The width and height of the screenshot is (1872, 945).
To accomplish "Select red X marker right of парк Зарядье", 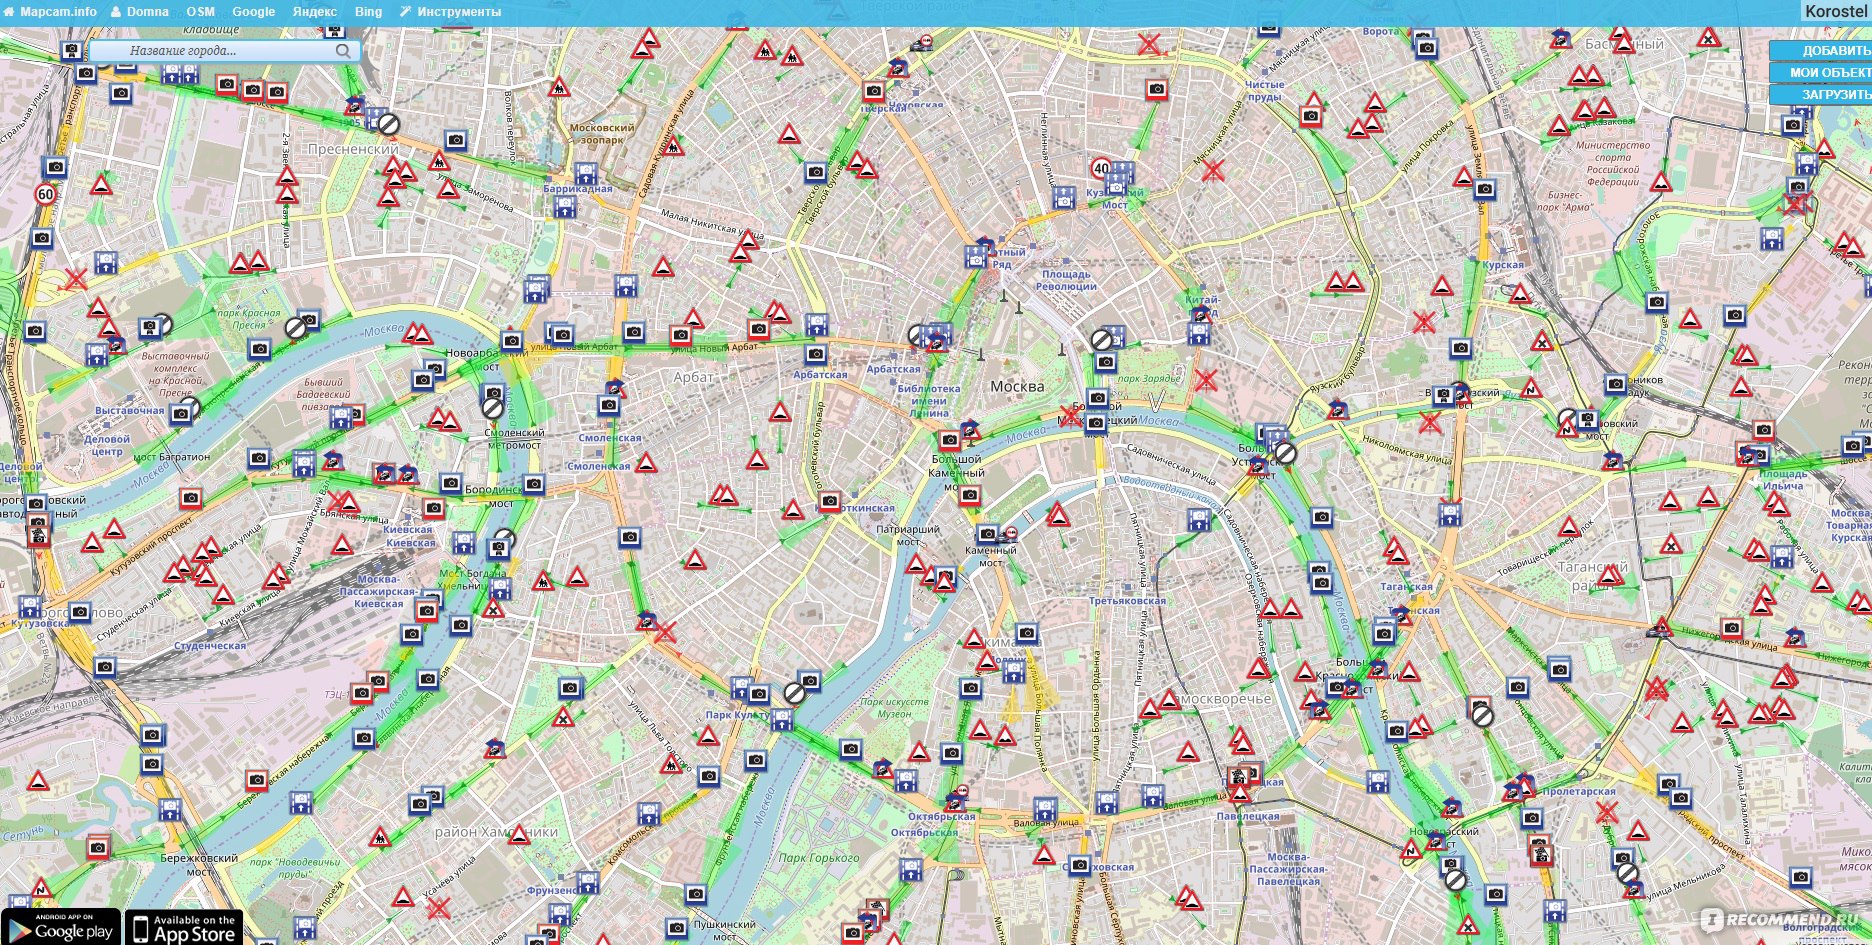I will pyautogui.click(x=1205, y=380).
